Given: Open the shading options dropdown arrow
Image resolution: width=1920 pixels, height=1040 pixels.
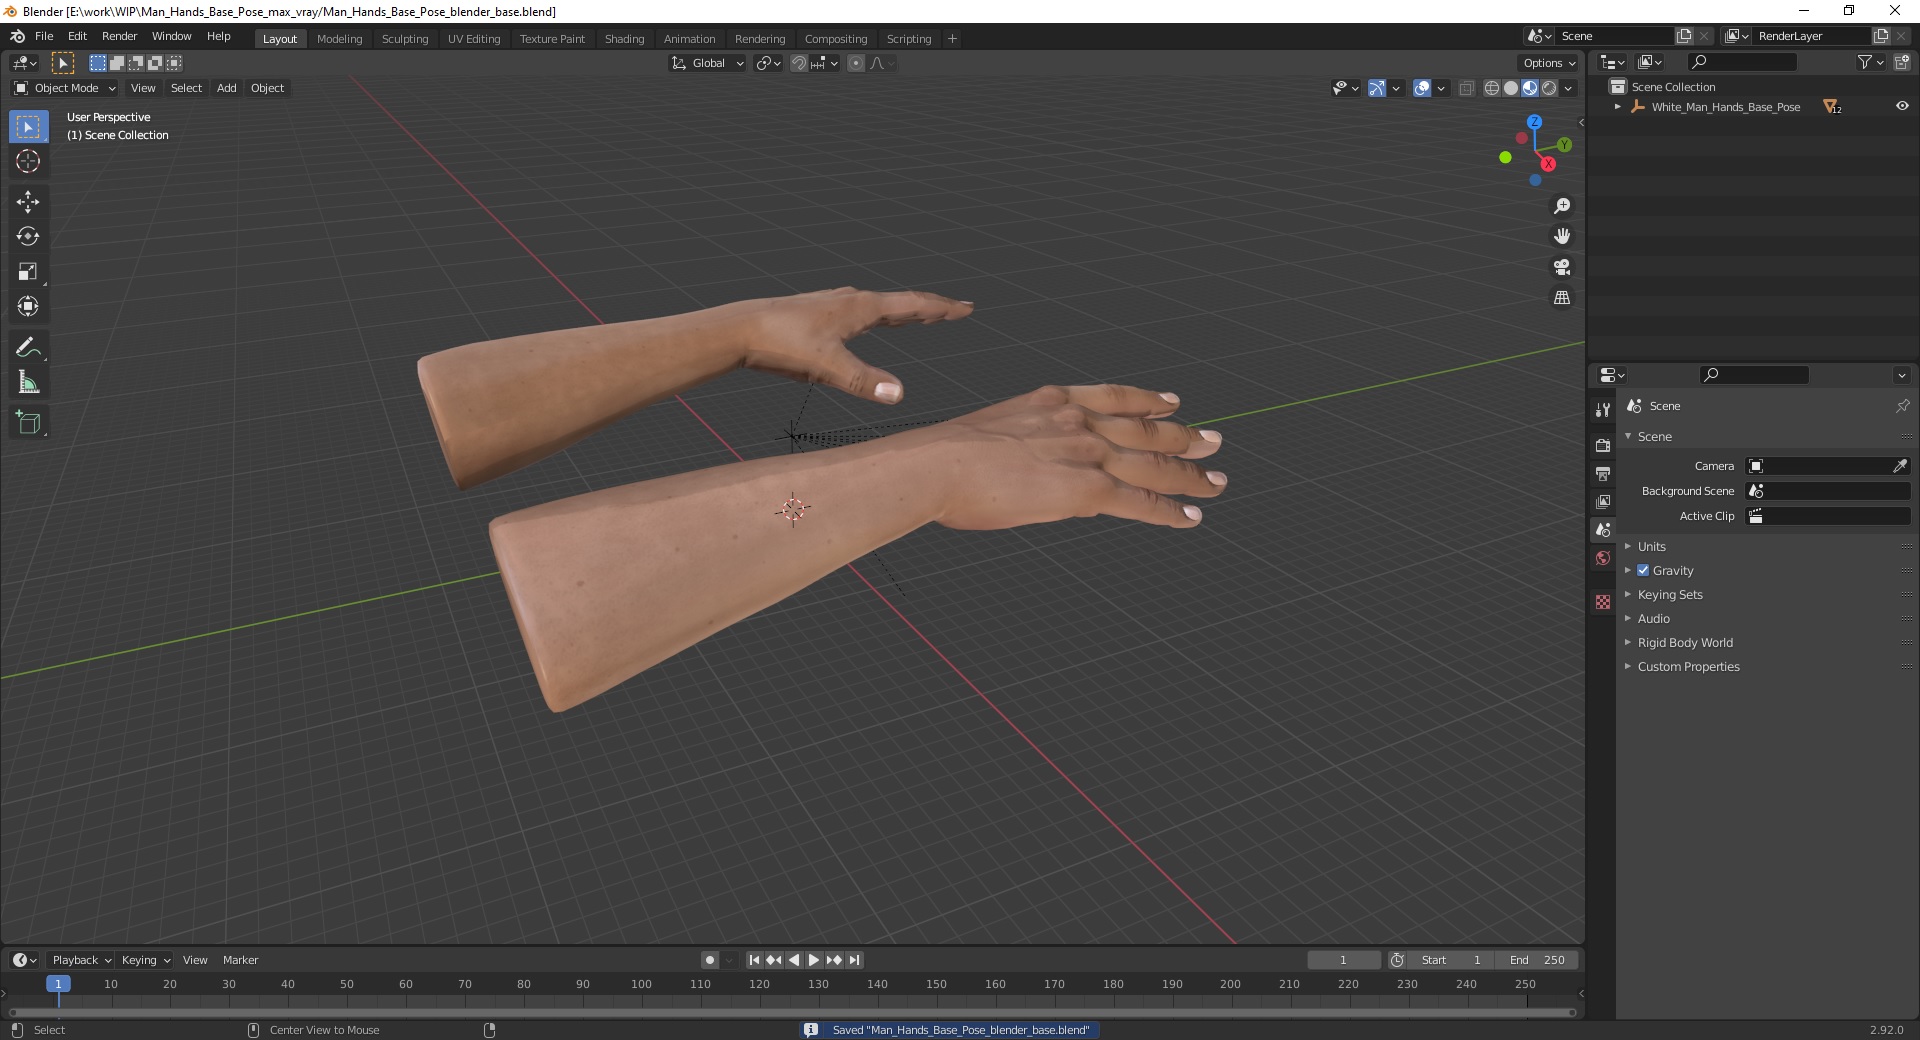Looking at the screenshot, I should [x=1568, y=88].
